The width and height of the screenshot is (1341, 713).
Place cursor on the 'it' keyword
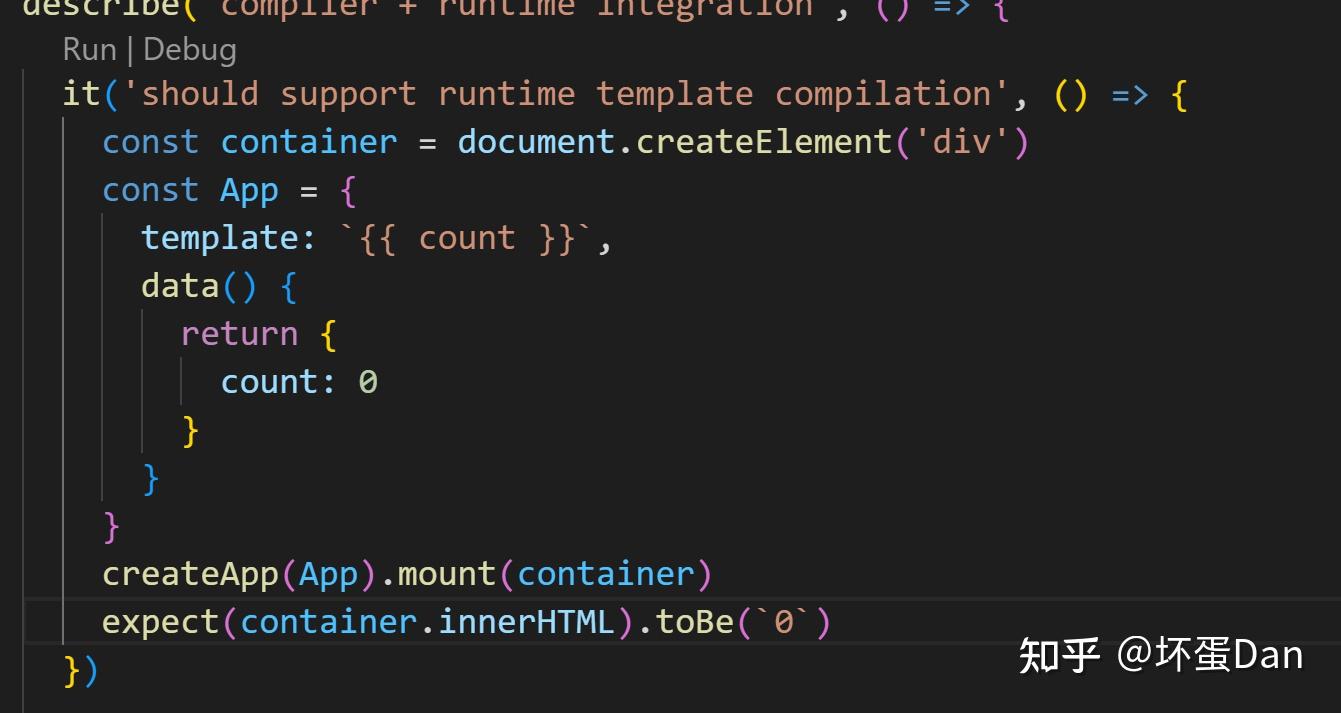click(x=78, y=92)
